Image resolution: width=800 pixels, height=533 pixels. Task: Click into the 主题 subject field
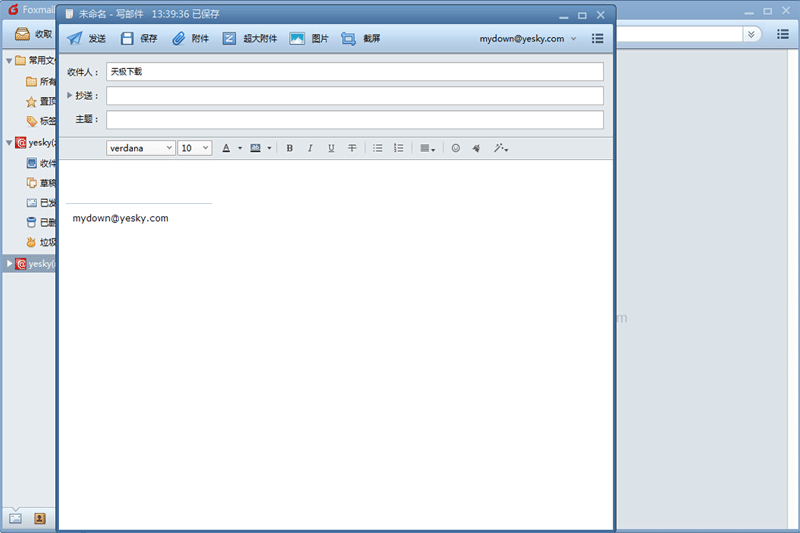point(354,120)
